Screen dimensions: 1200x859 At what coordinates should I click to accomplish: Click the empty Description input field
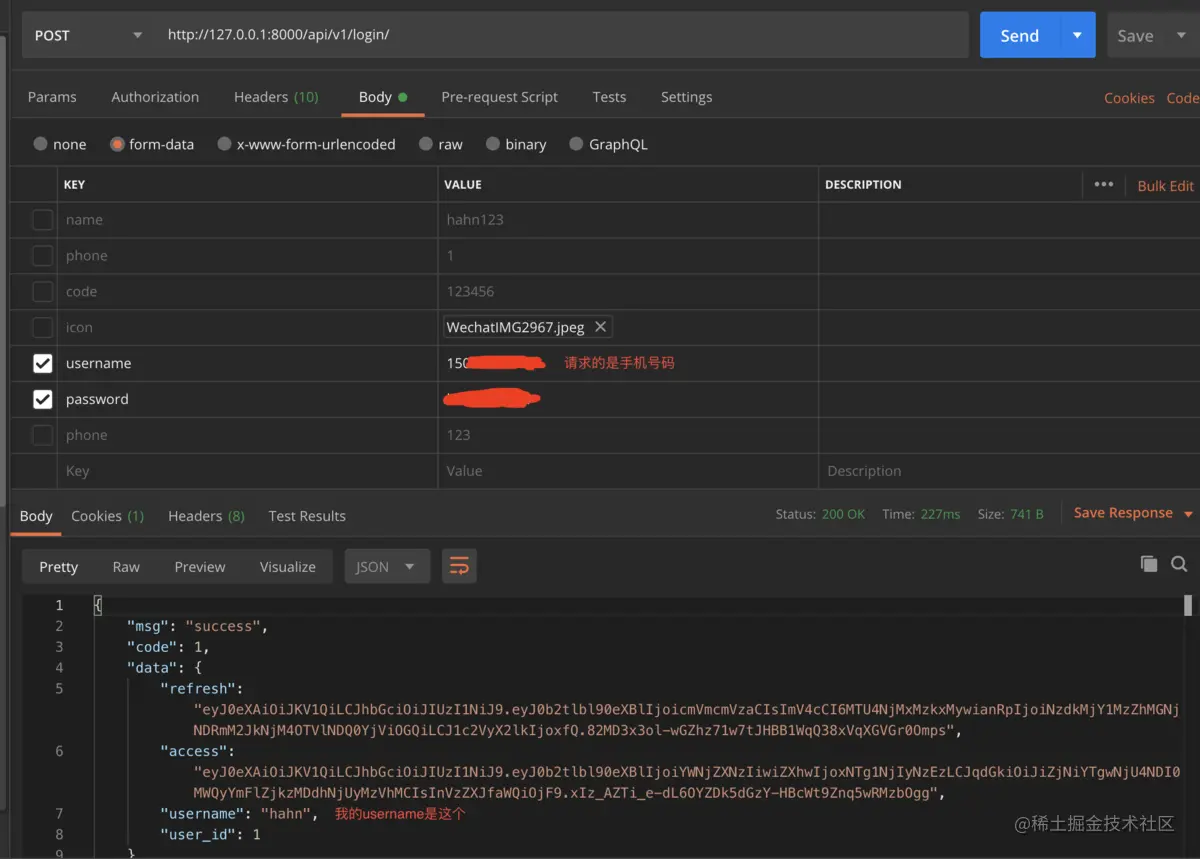pos(1008,471)
